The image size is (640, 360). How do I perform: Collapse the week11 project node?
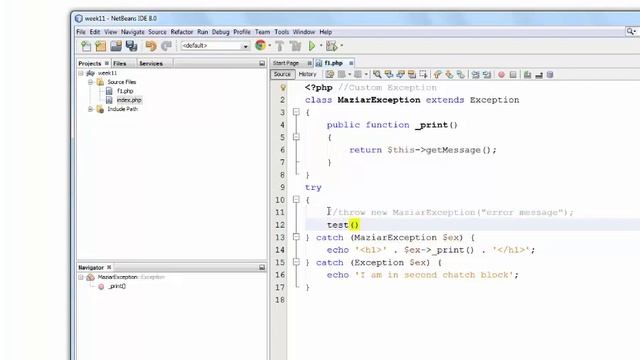coord(81,73)
